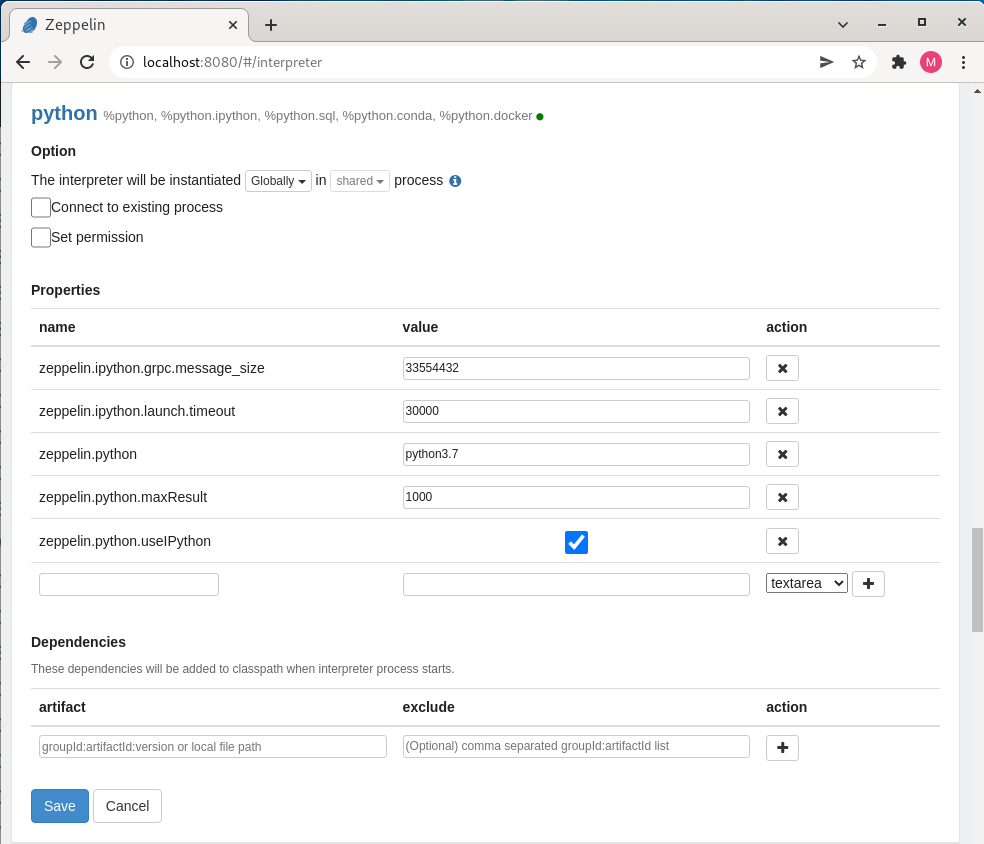View site information icon
984x844 pixels.
click(127, 62)
